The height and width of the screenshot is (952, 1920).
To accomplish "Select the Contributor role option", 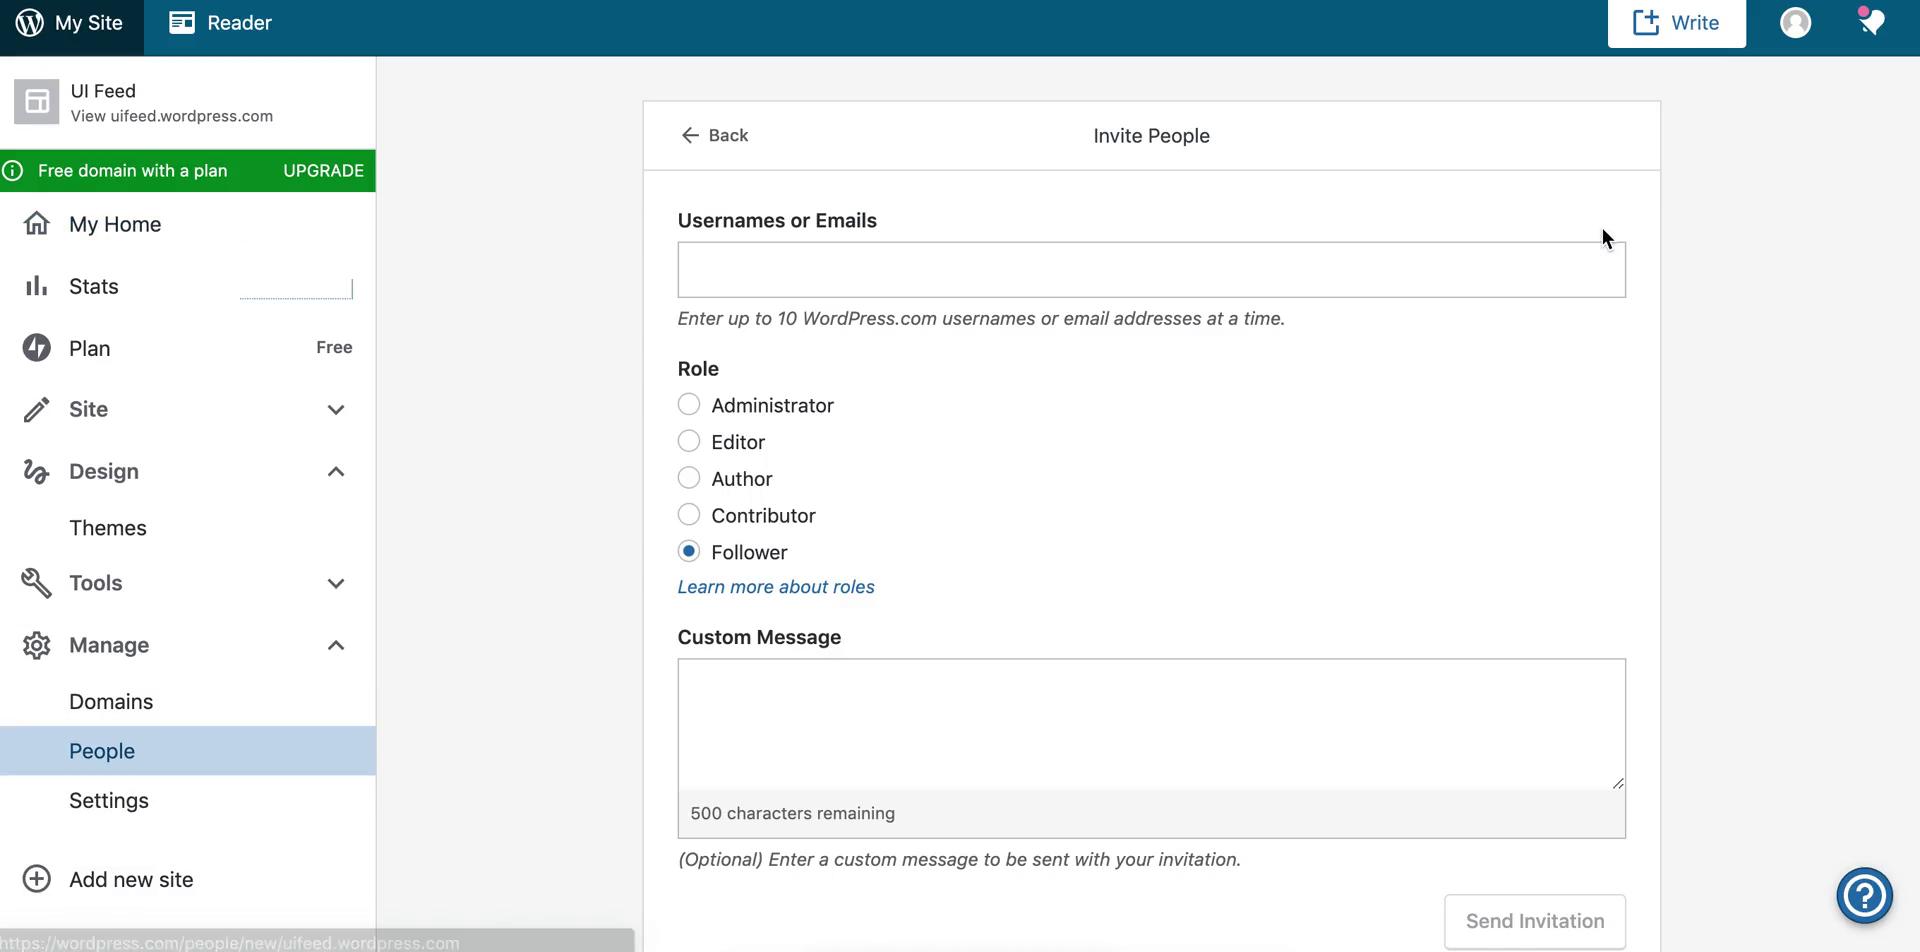I will 689,514.
